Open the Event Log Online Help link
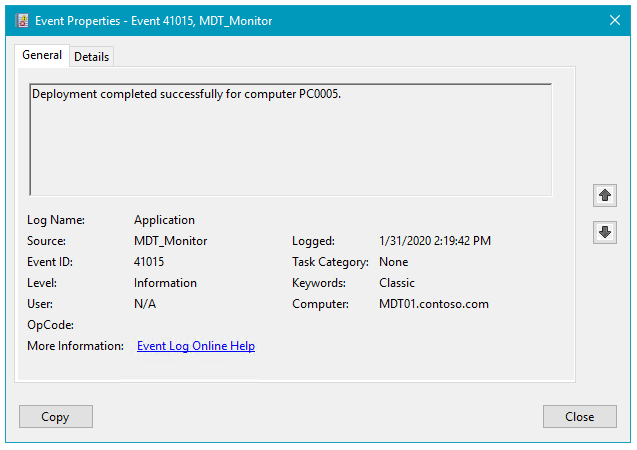 point(195,346)
